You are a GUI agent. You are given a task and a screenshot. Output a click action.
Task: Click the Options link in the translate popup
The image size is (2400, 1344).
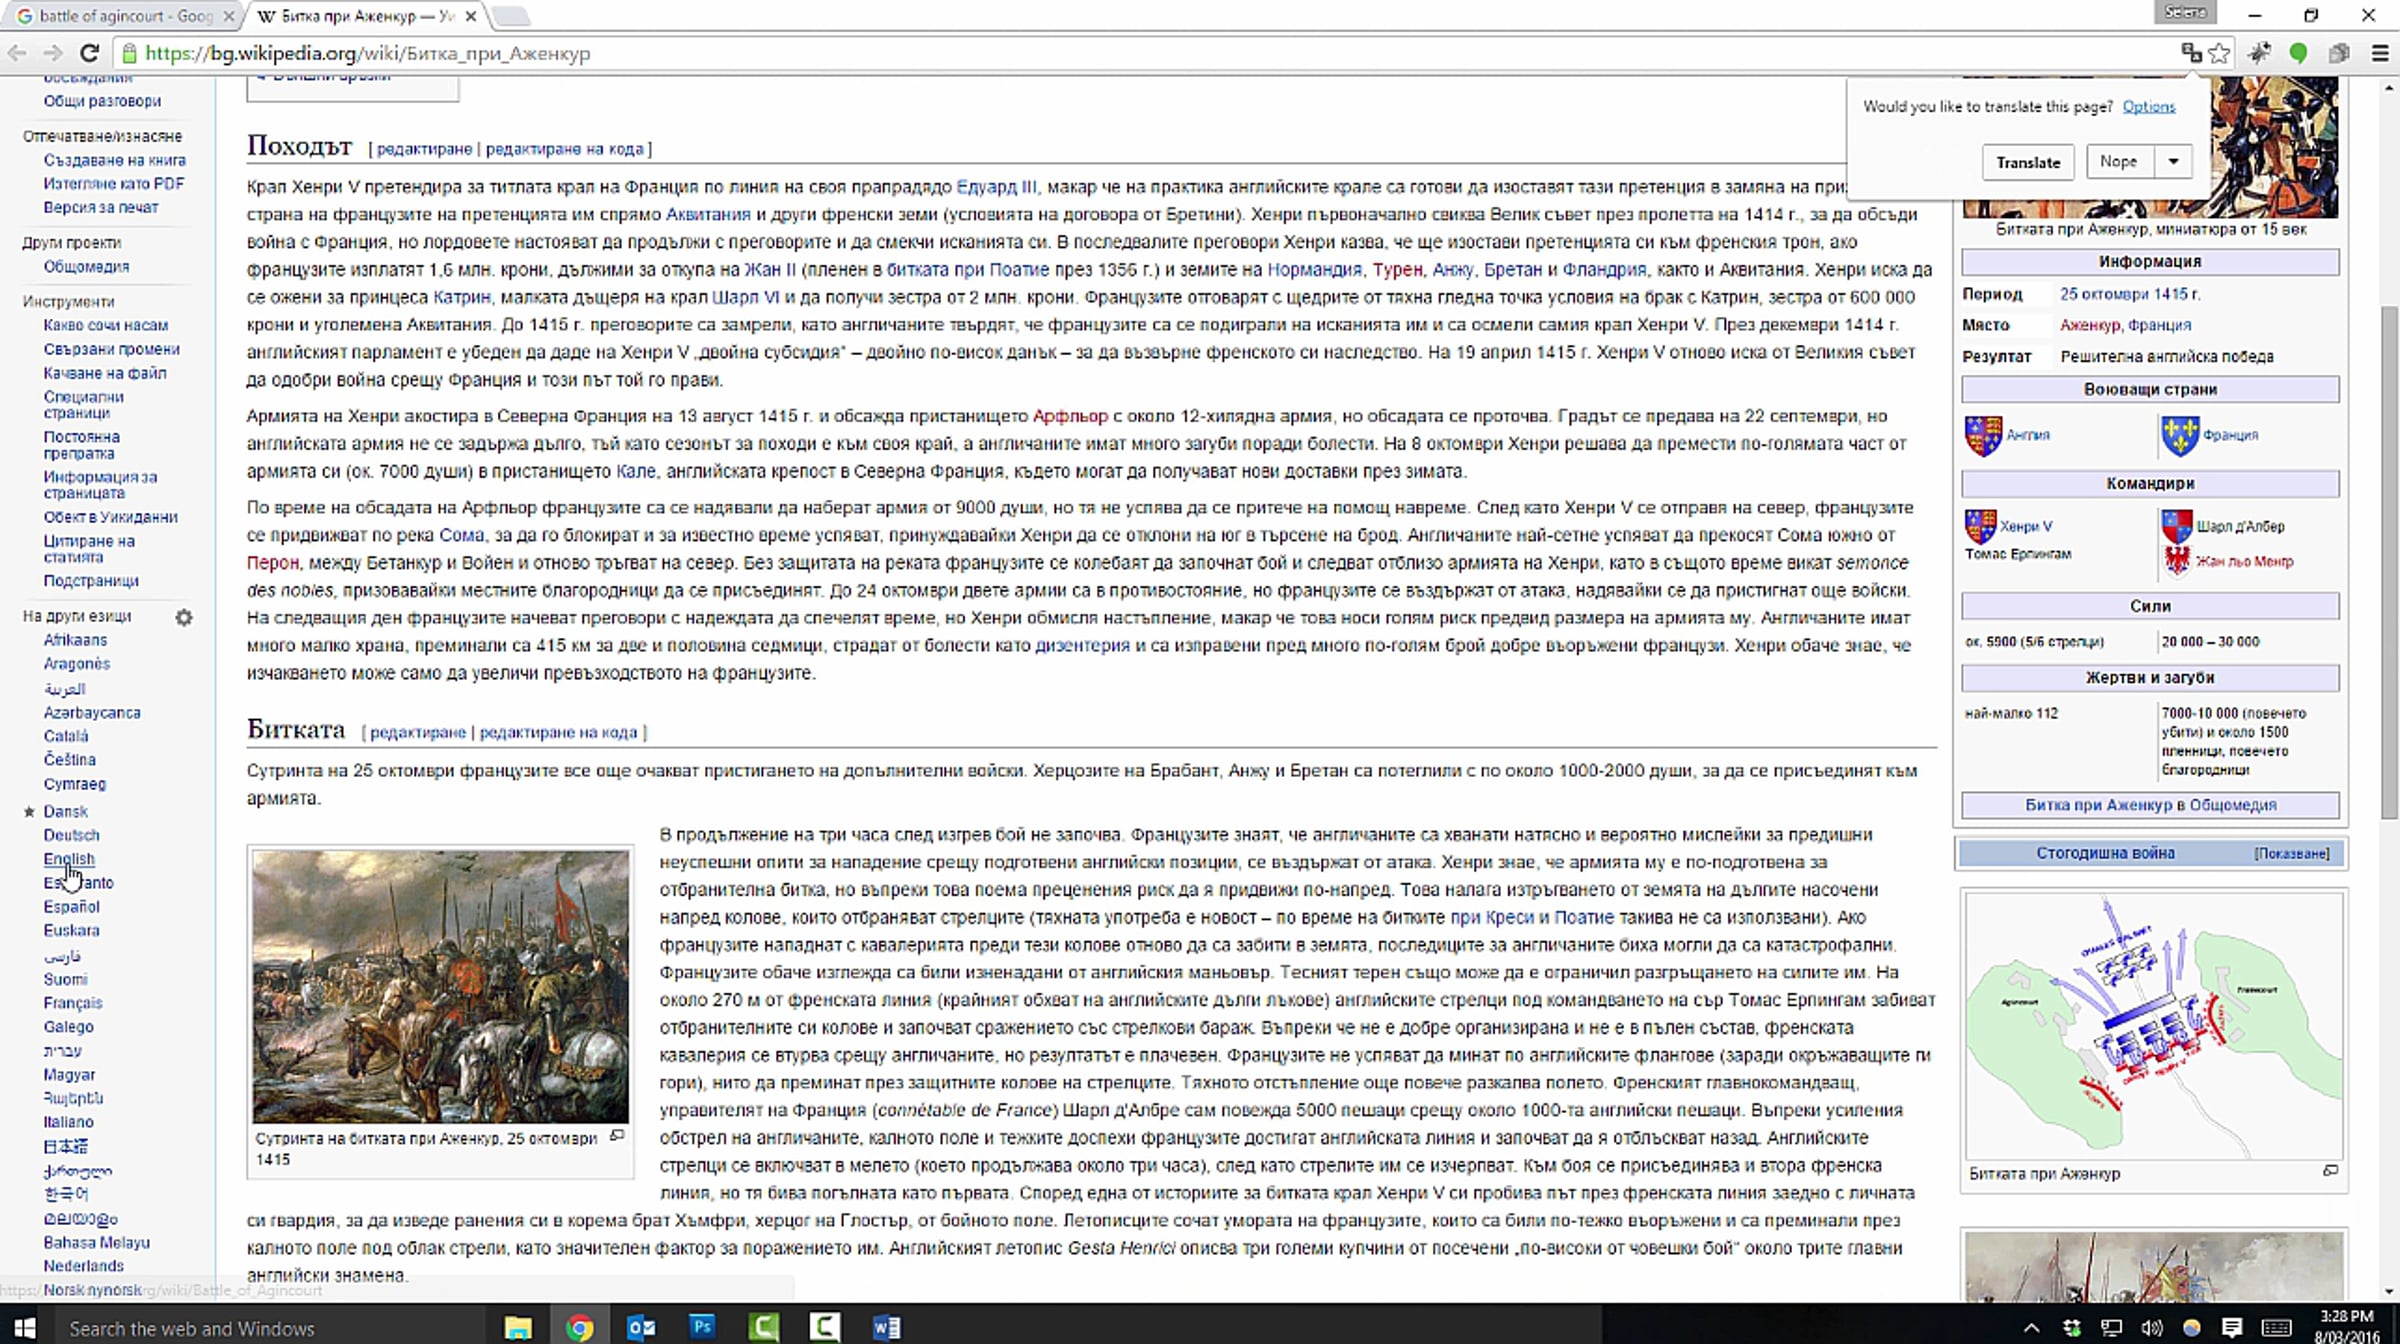(x=2148, y=106)
